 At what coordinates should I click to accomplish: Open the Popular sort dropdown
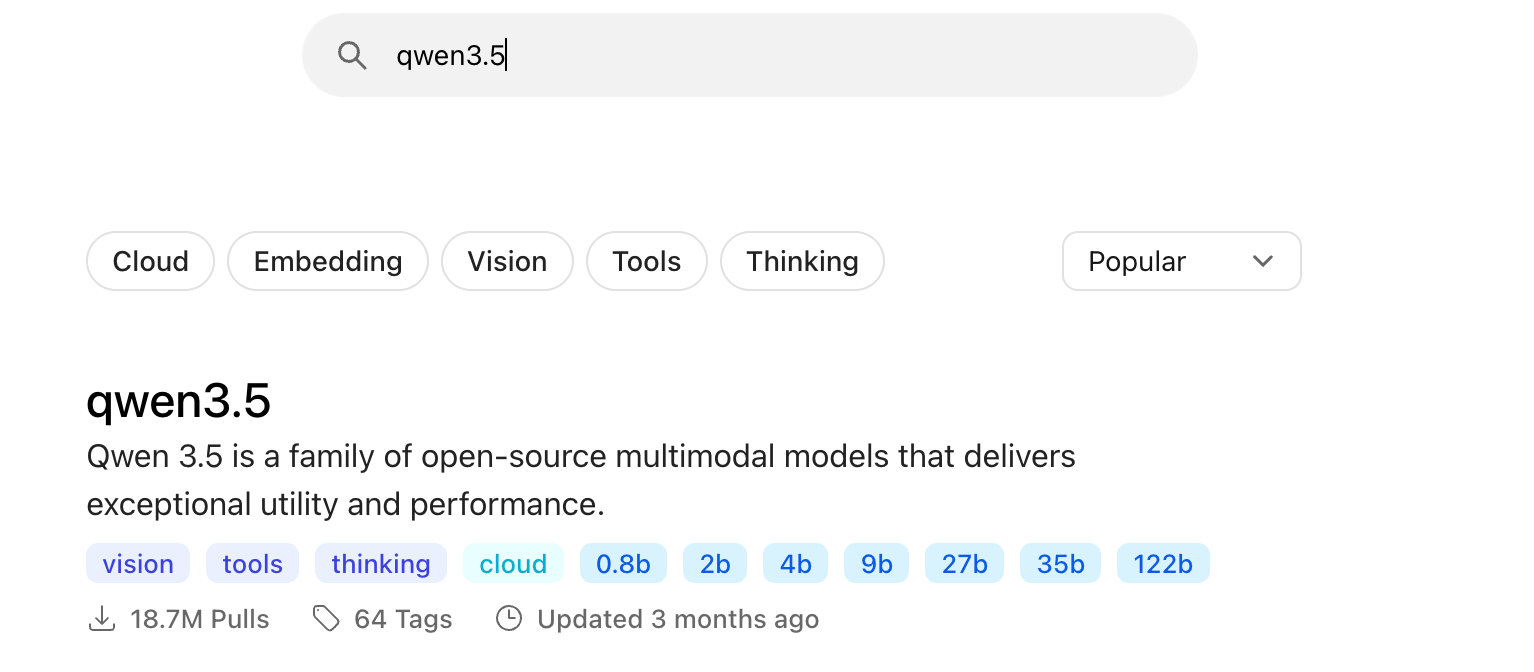click(x=1181, y=261)
